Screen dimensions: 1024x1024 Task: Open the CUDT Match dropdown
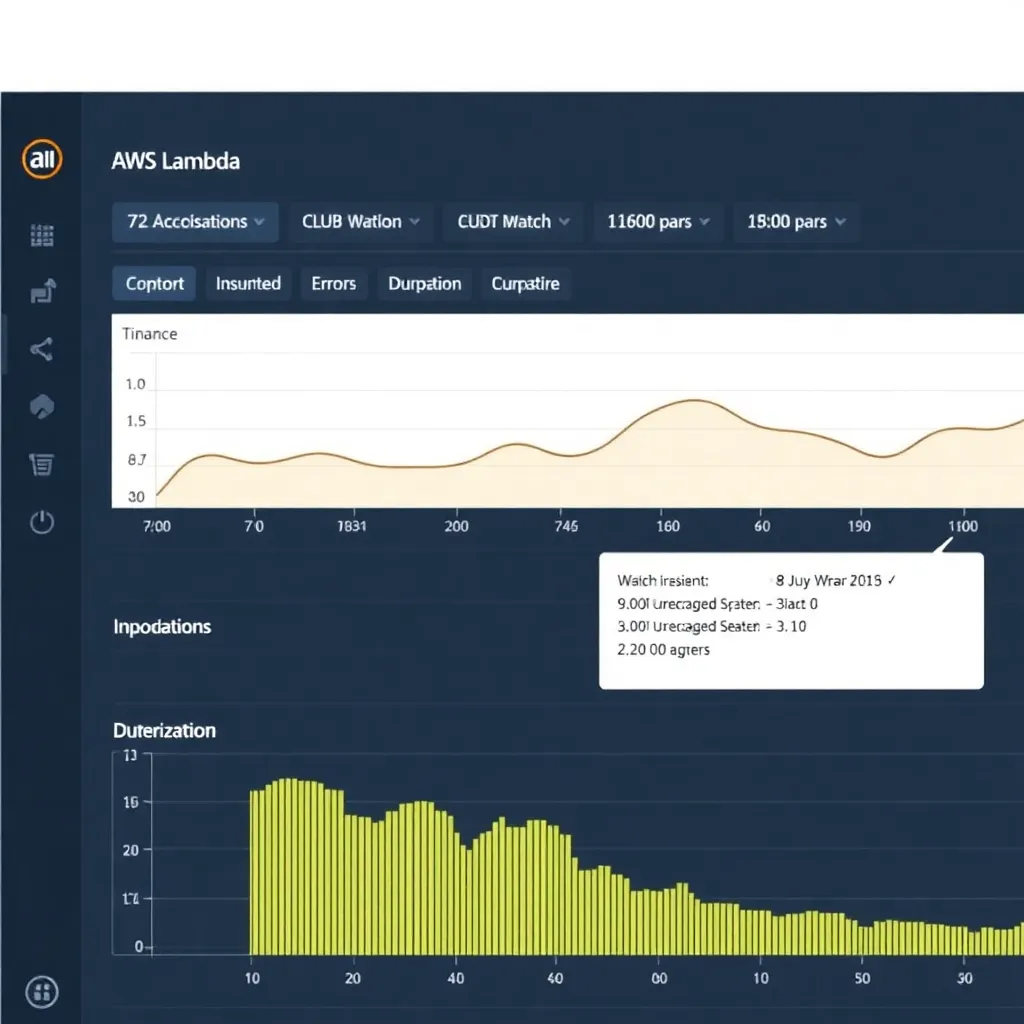[x=513, y=222]
